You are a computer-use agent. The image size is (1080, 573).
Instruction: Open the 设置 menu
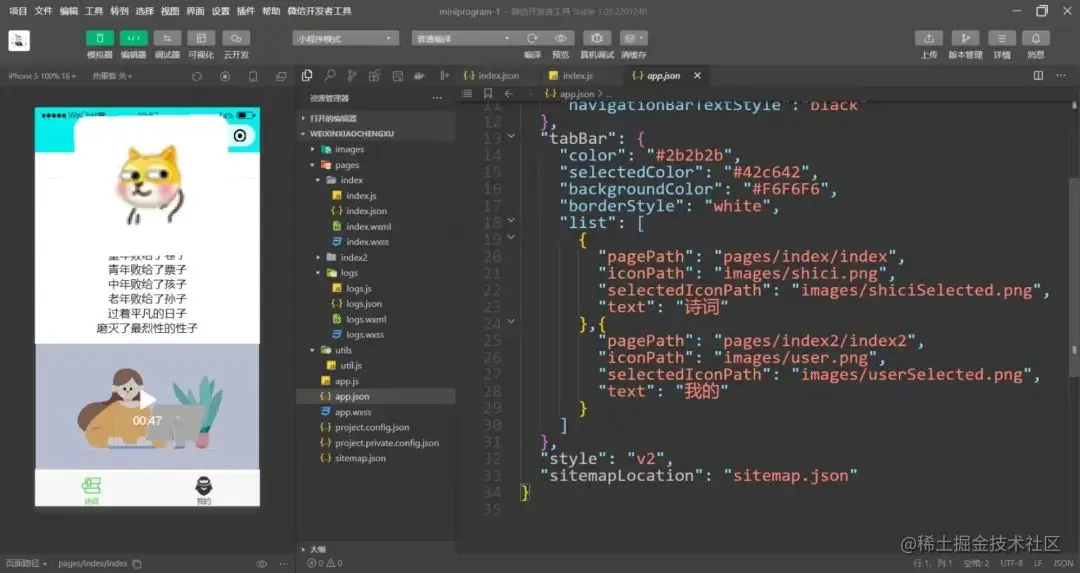tap(220, 11)
